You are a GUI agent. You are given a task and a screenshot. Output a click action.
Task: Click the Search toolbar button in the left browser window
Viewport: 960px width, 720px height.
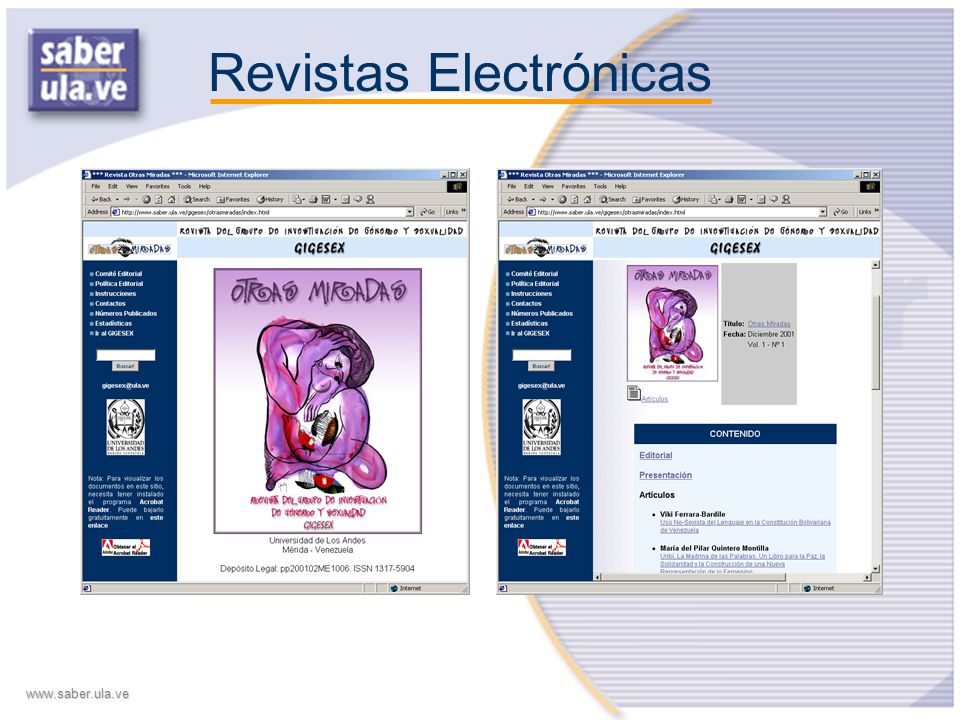point(197,199)
